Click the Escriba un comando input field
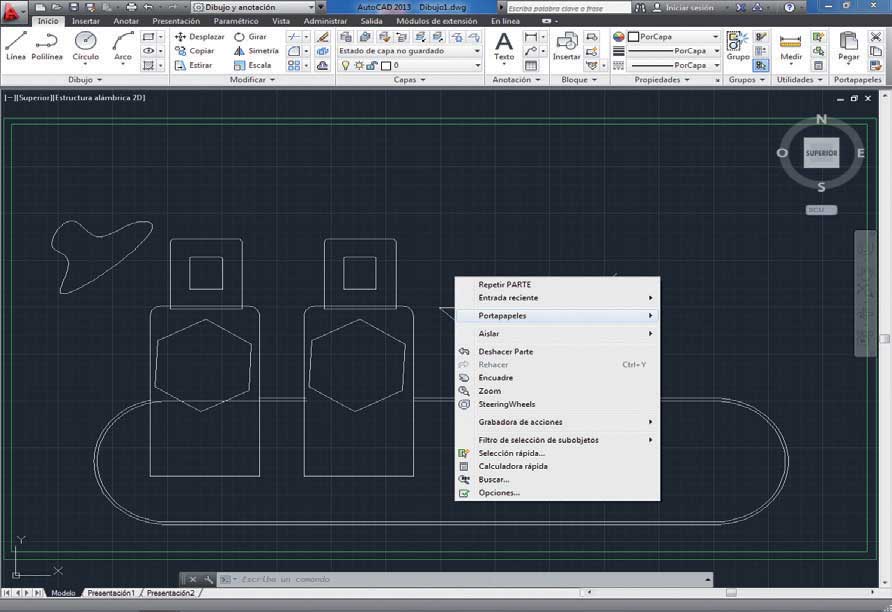This screenshot has height=612, width=892. click(466, 579)
